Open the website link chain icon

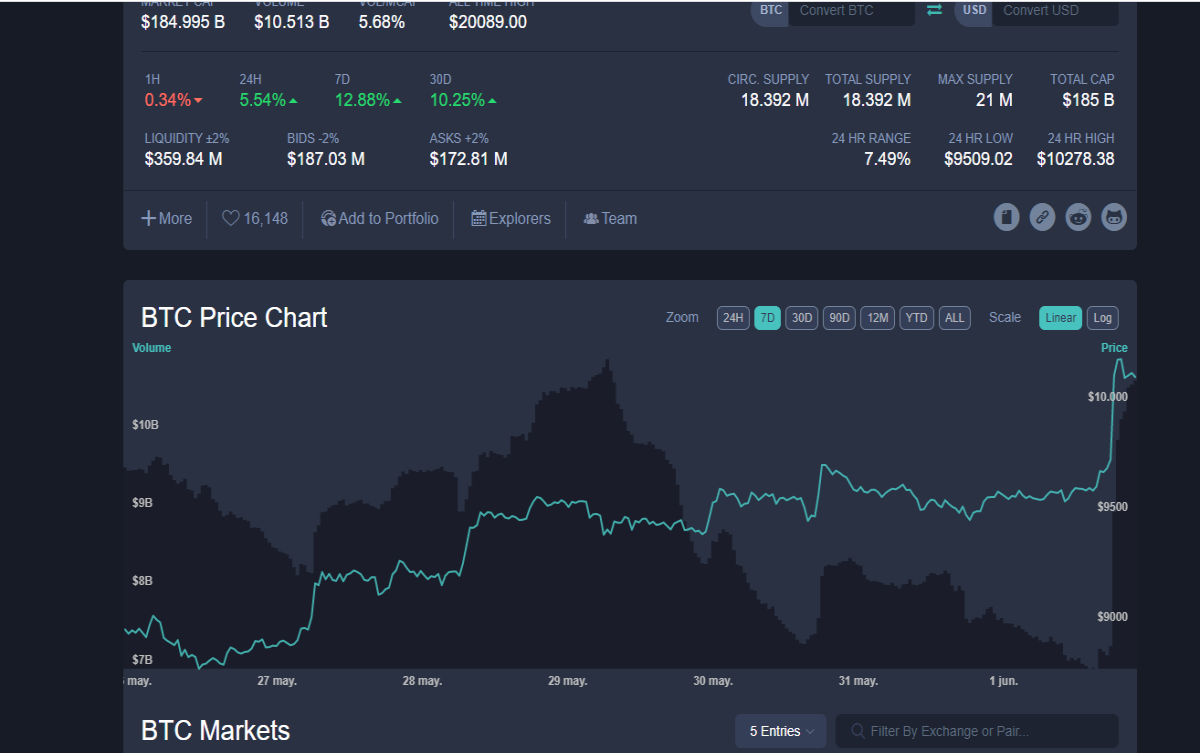(x=1042, y=217)
